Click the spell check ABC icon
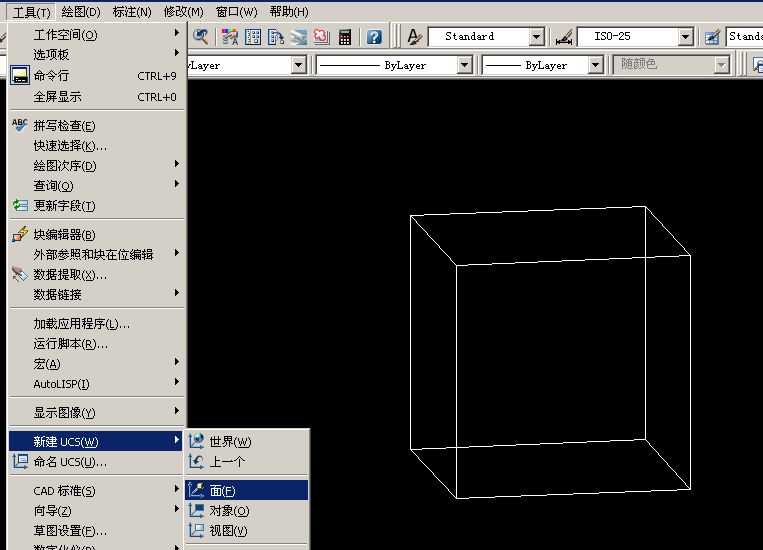The width and height of the screenshot is (763, 550). 19,125
